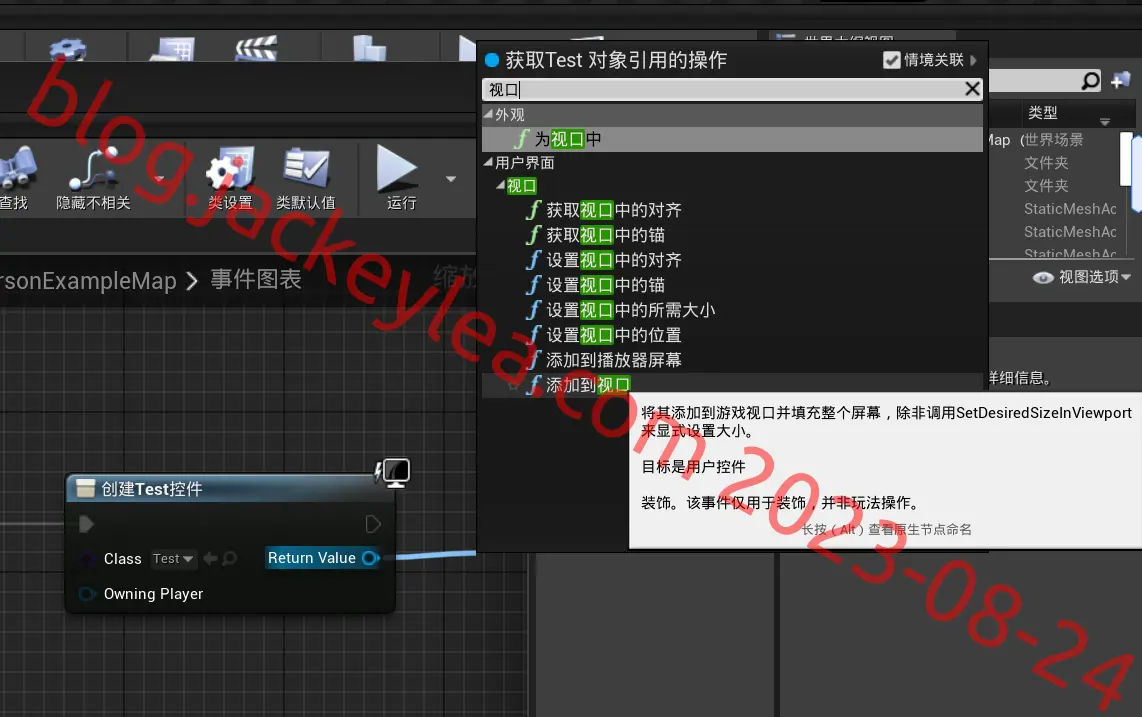Click the outliner vertical scrollbar
Viewport: 1142px width, 717px height.
(1127, 160)
